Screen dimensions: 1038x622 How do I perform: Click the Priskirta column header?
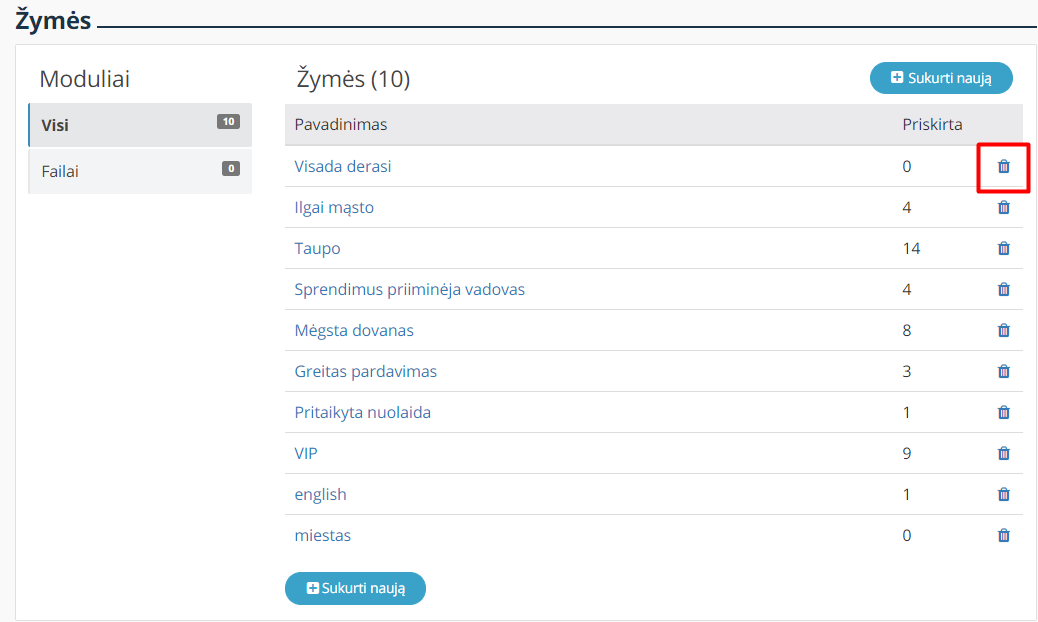pyautogui.click(x=932, y=124)
